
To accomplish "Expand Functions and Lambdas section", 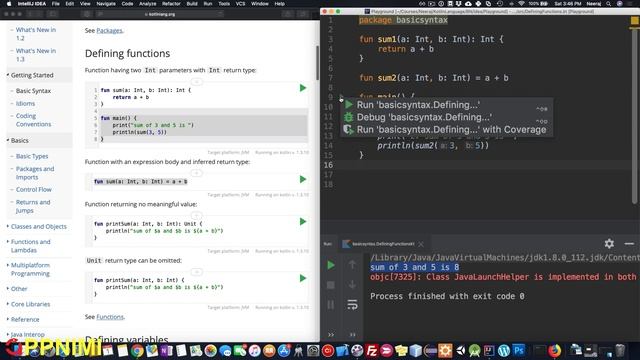I will (8, 242).
